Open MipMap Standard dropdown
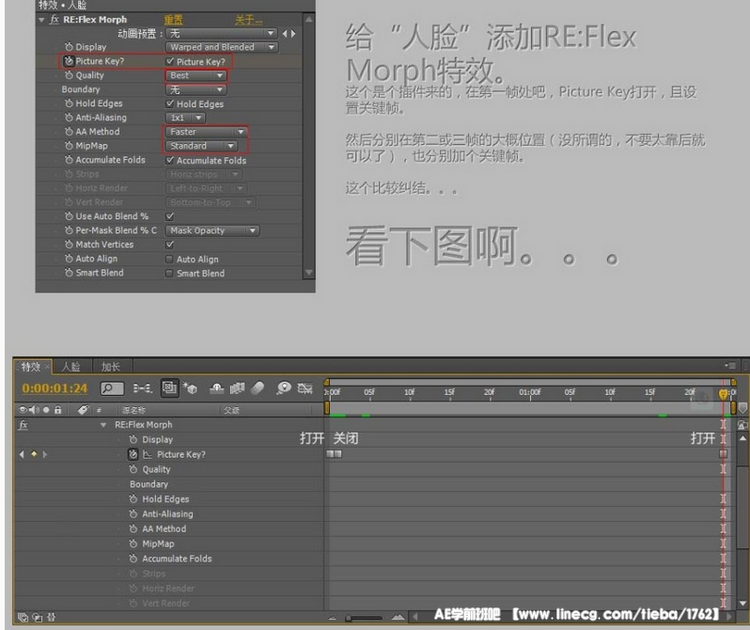The width and height of the screenshot is (750, 630). 201,145
